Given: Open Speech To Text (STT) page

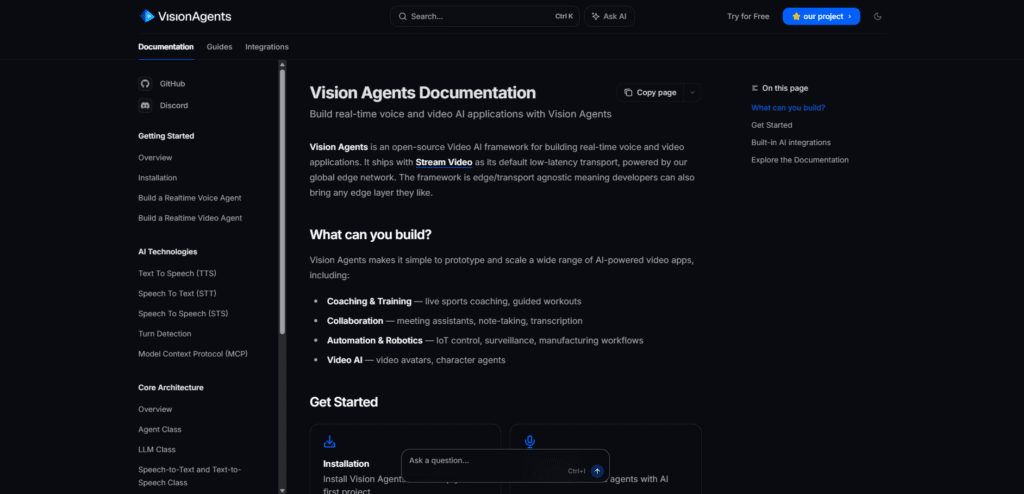Looking at the screenshot, I should click(x=177, y=293).
